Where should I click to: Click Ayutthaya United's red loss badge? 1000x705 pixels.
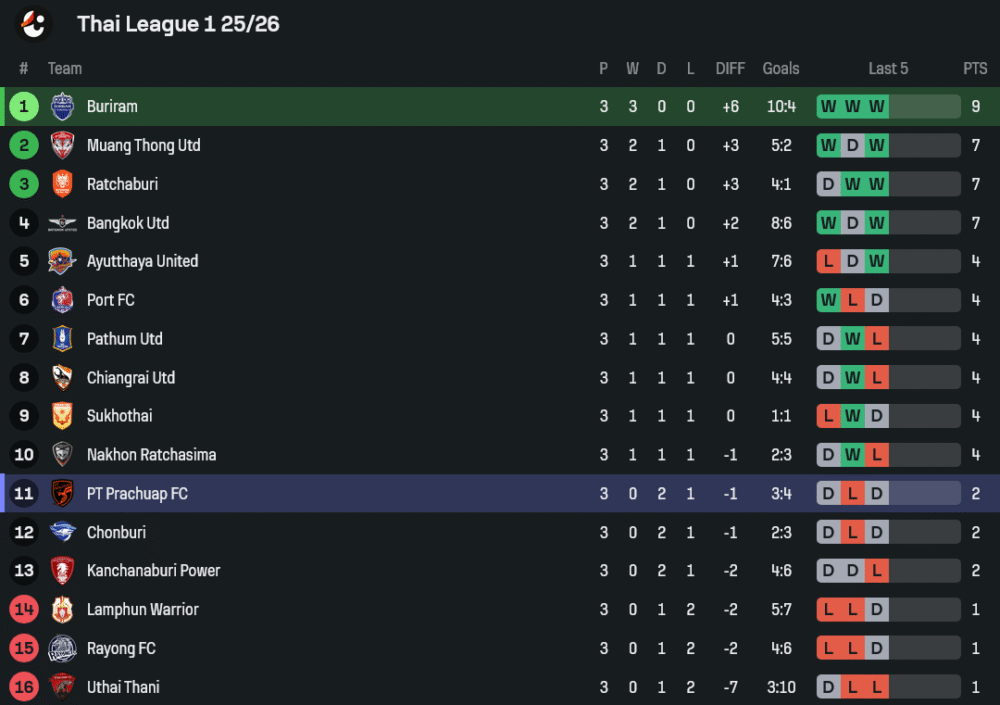coord(828,262)
